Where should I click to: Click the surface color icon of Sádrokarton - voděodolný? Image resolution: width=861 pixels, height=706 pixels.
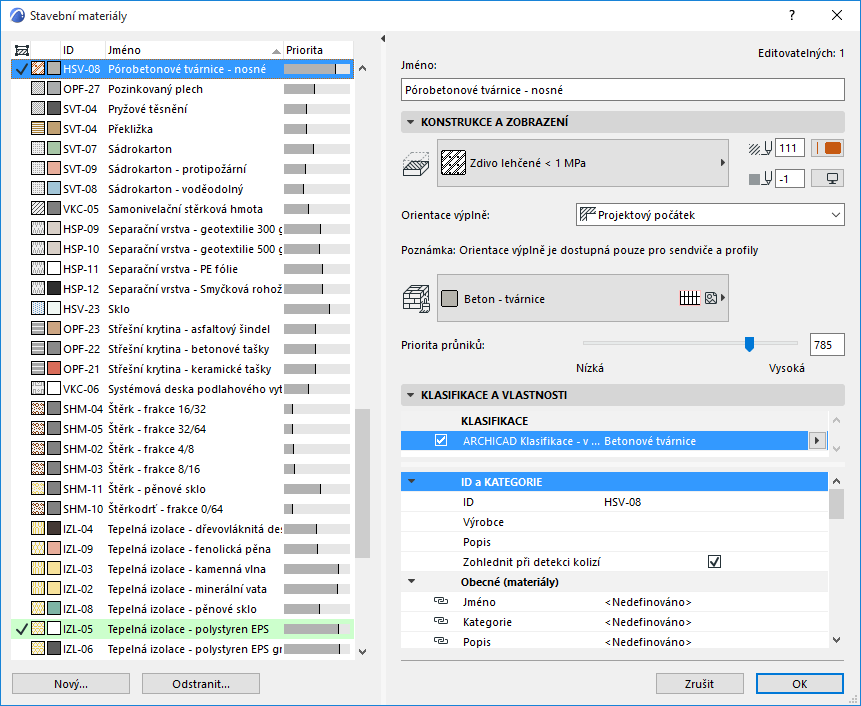pos(54,188)
